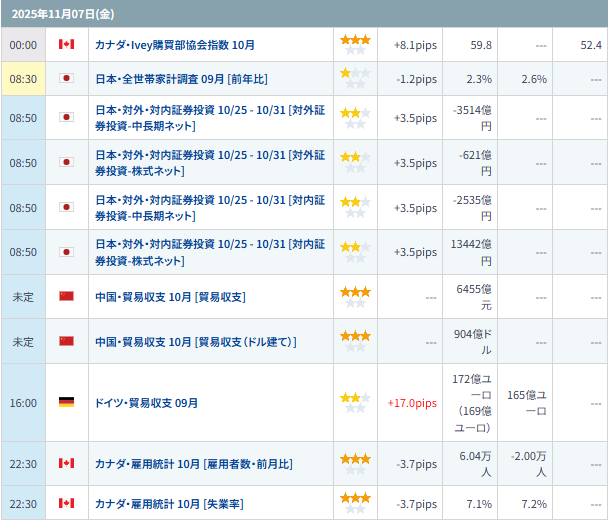Screen dimensions: 609x523
Task: Click three-star rating for Ivey購買部協会指数 row
Action: (x=355, y=45)
